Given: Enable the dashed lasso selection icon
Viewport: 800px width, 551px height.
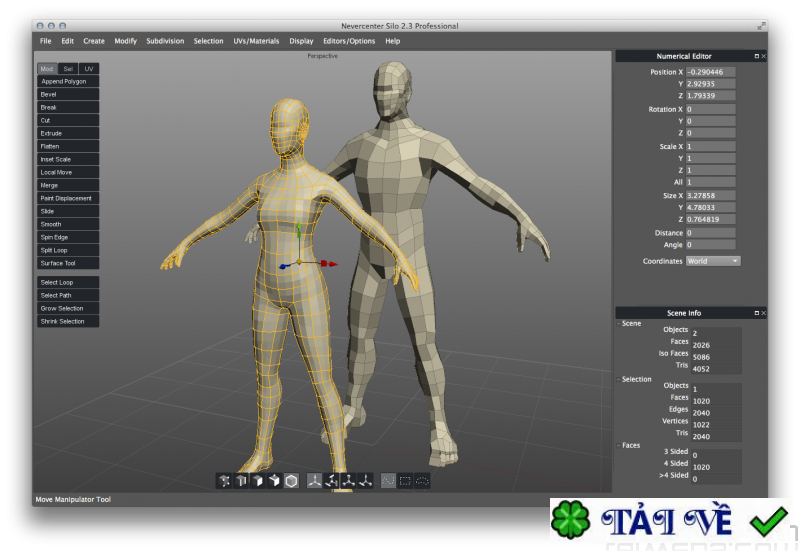Looking at the screenshot, I should pyautogui.click(x=422, y=480).
